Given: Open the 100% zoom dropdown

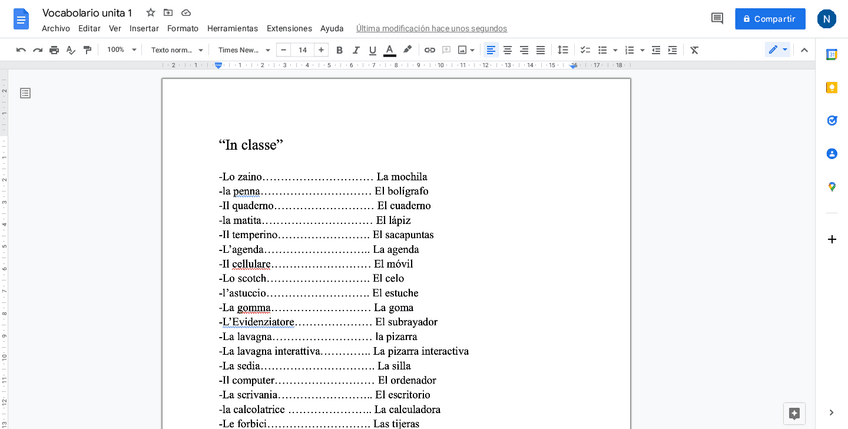Looking at the screenshot, I should (121, 50).
